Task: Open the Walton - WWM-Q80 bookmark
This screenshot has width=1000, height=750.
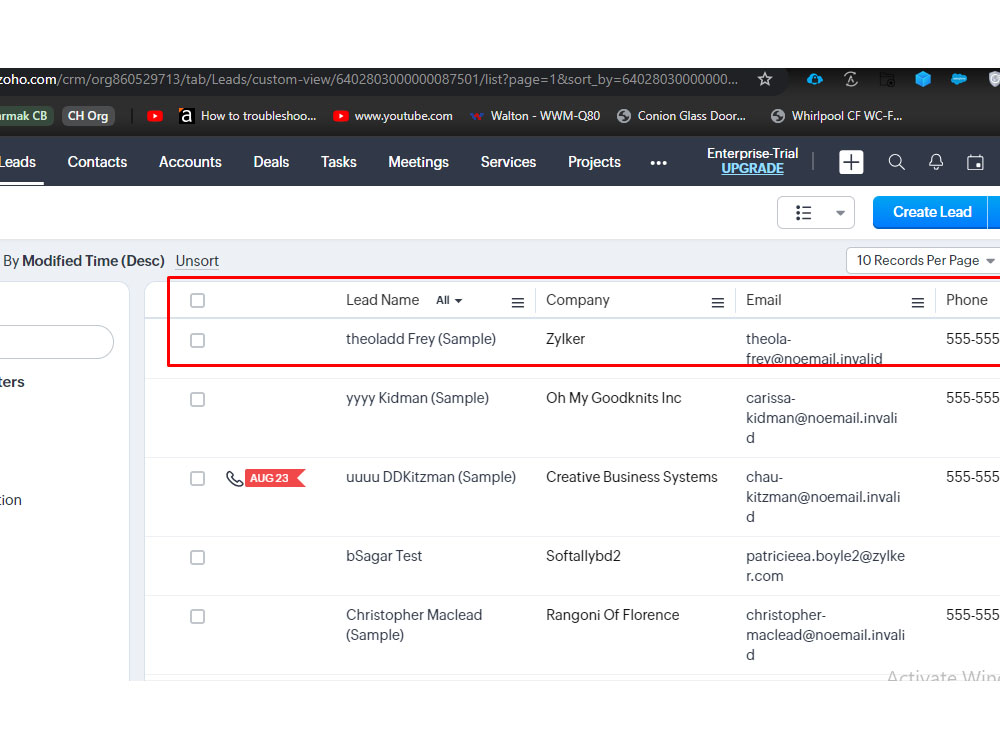Action: tap(535, 116)
